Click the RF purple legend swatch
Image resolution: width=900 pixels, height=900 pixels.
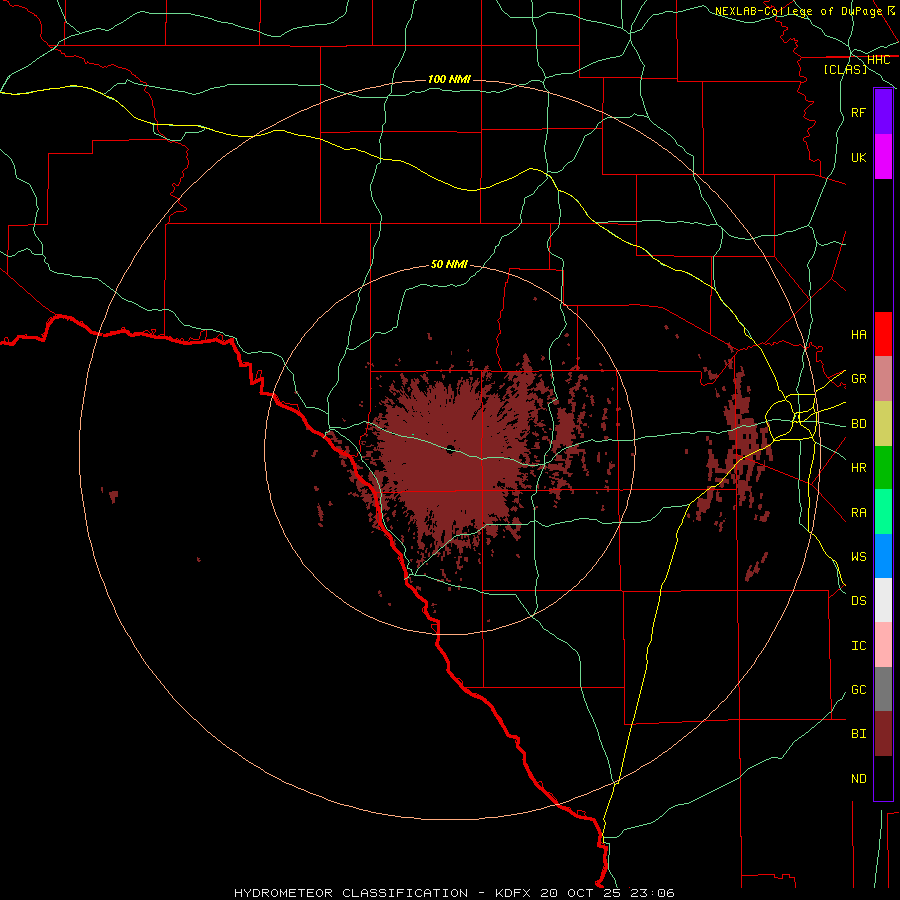(x=883, y=112)
